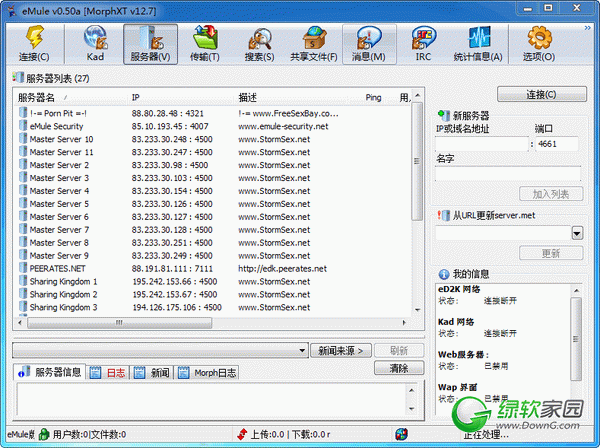Select the Sharing Kingdom 1 row
Screen dimensions: 600x448
point(212,281)
